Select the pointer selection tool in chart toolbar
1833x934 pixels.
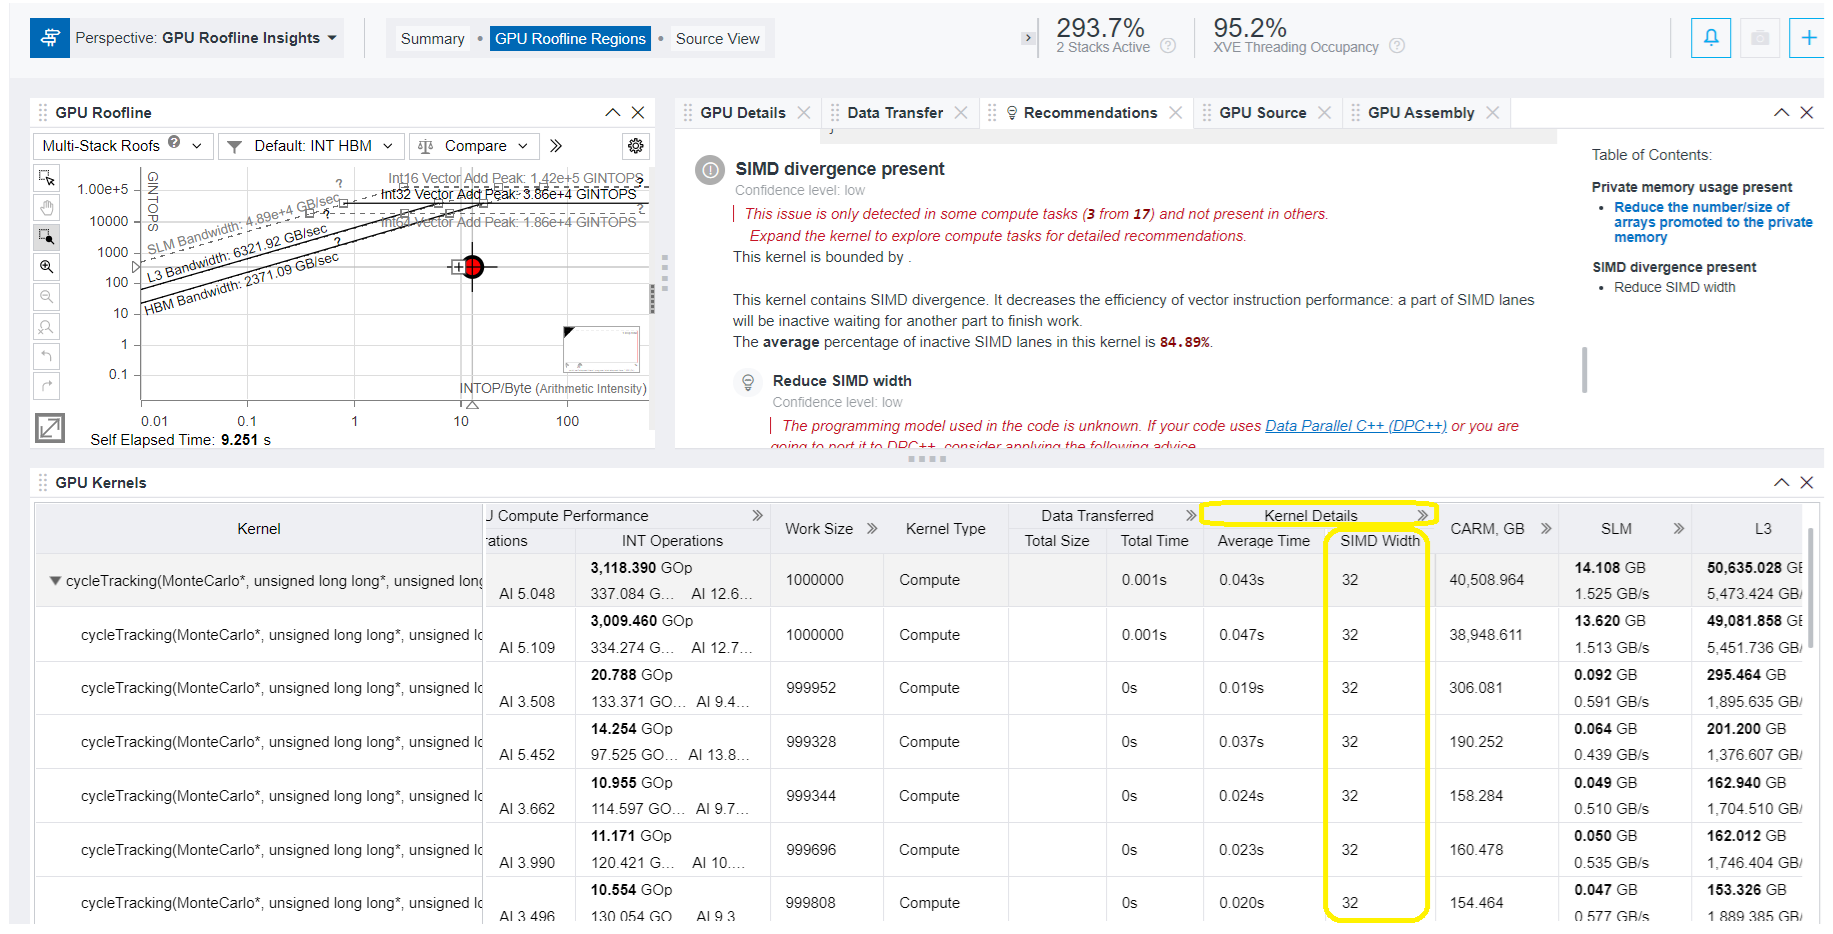coord(46,178)
